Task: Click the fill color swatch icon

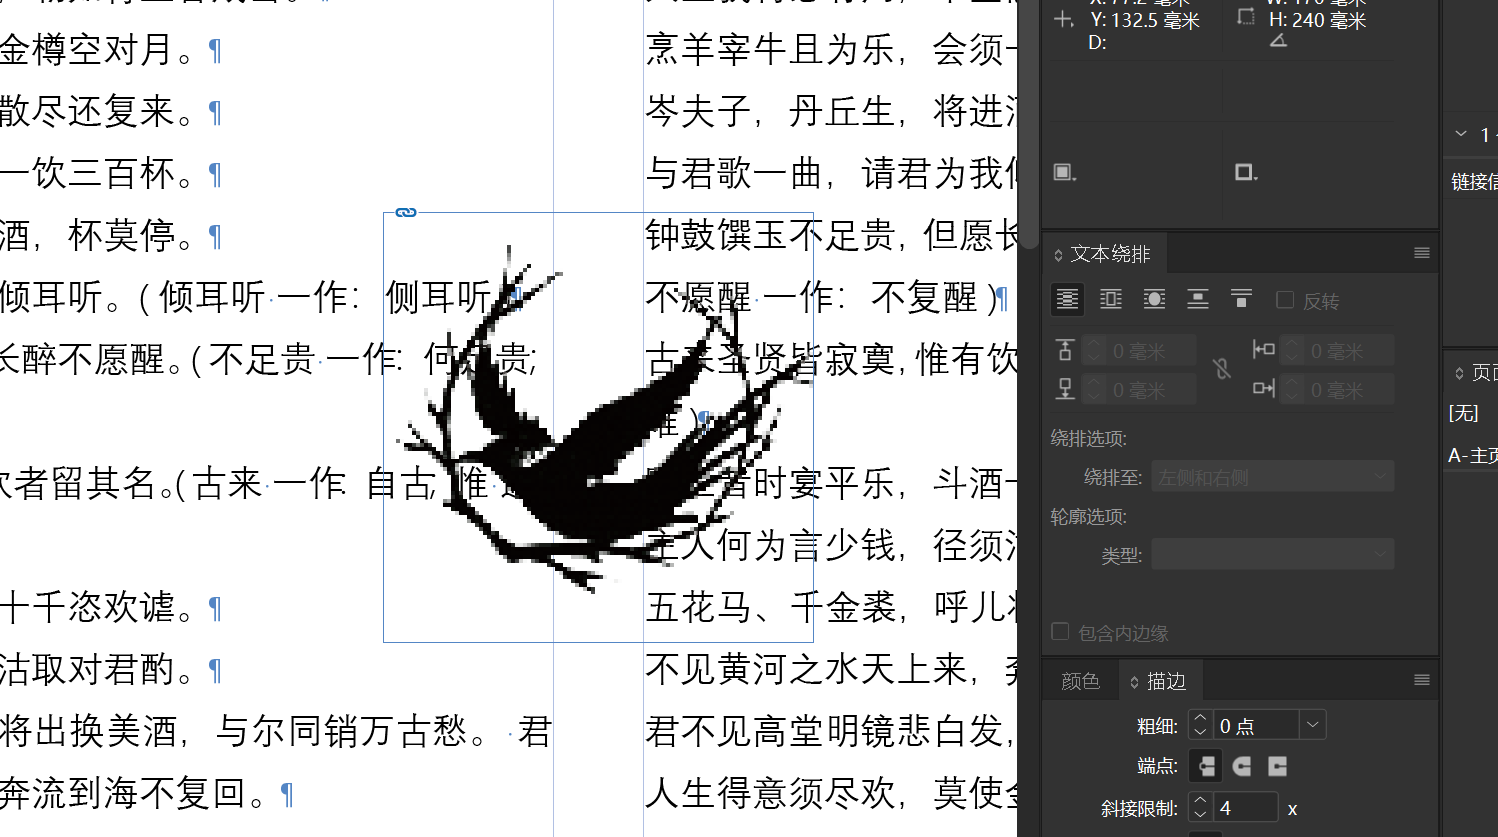Action: [1065, 172]
